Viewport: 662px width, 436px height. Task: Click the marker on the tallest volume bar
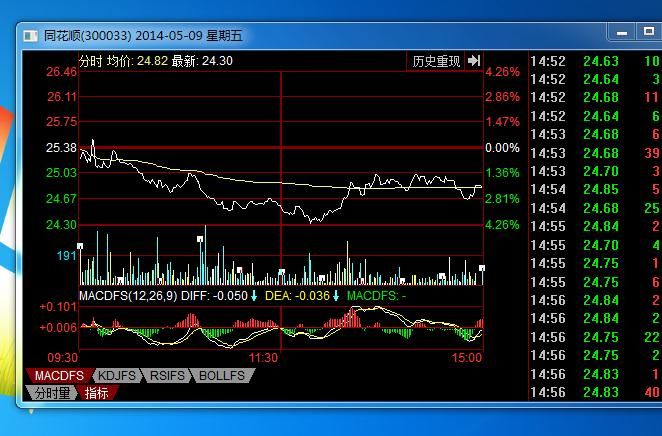tap(200, 239)
